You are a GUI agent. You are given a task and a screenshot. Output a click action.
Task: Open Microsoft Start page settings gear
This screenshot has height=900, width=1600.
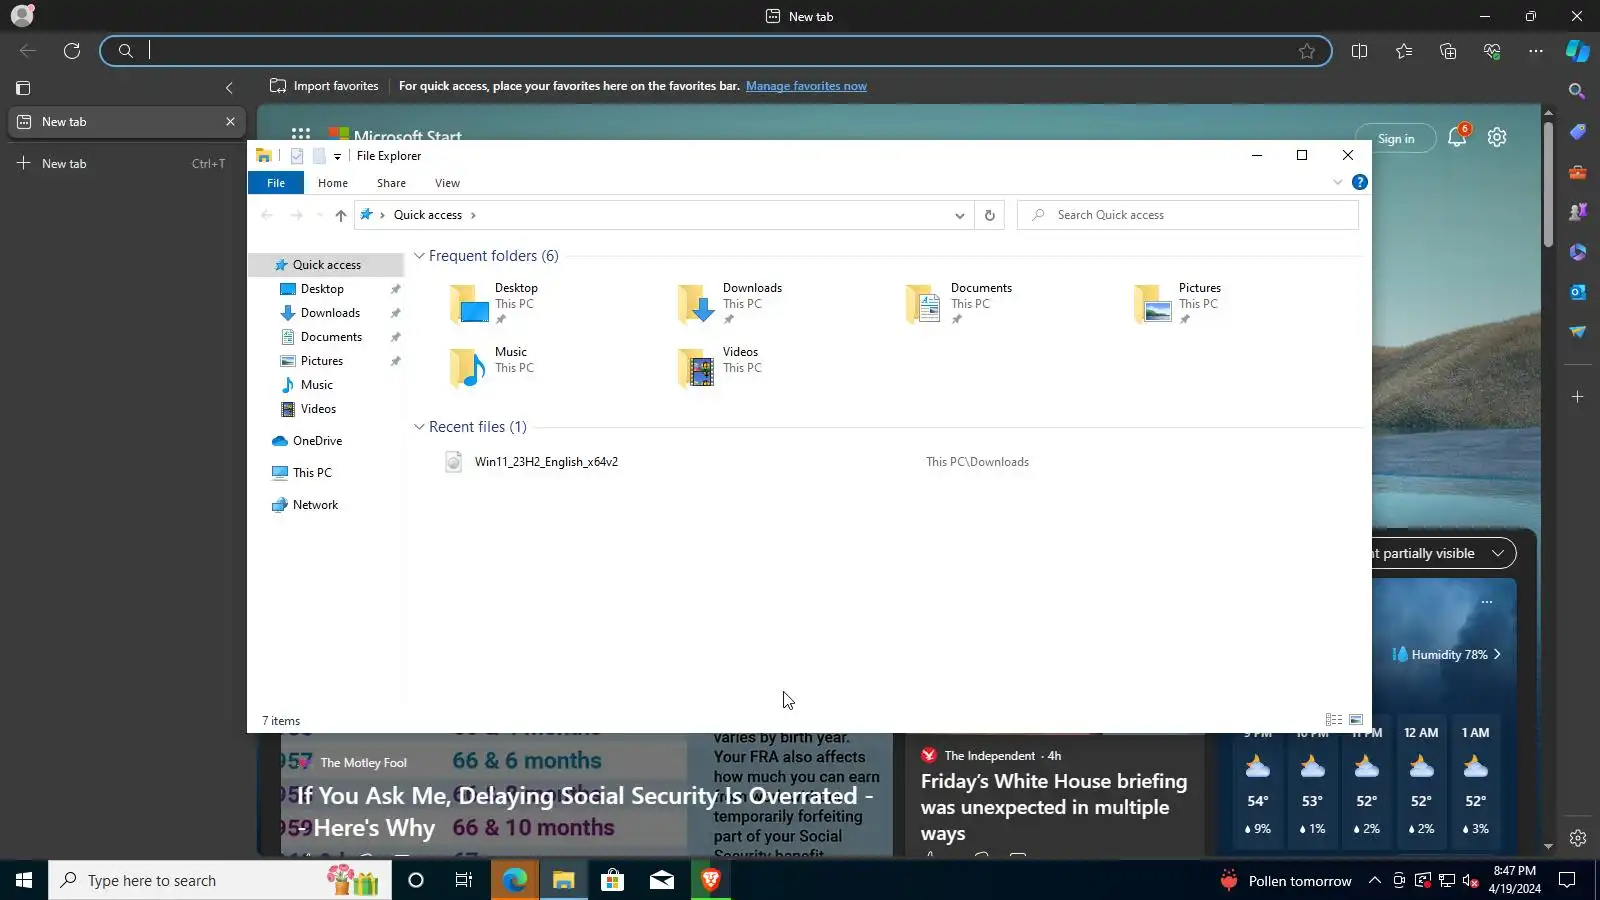(1497, 138)
